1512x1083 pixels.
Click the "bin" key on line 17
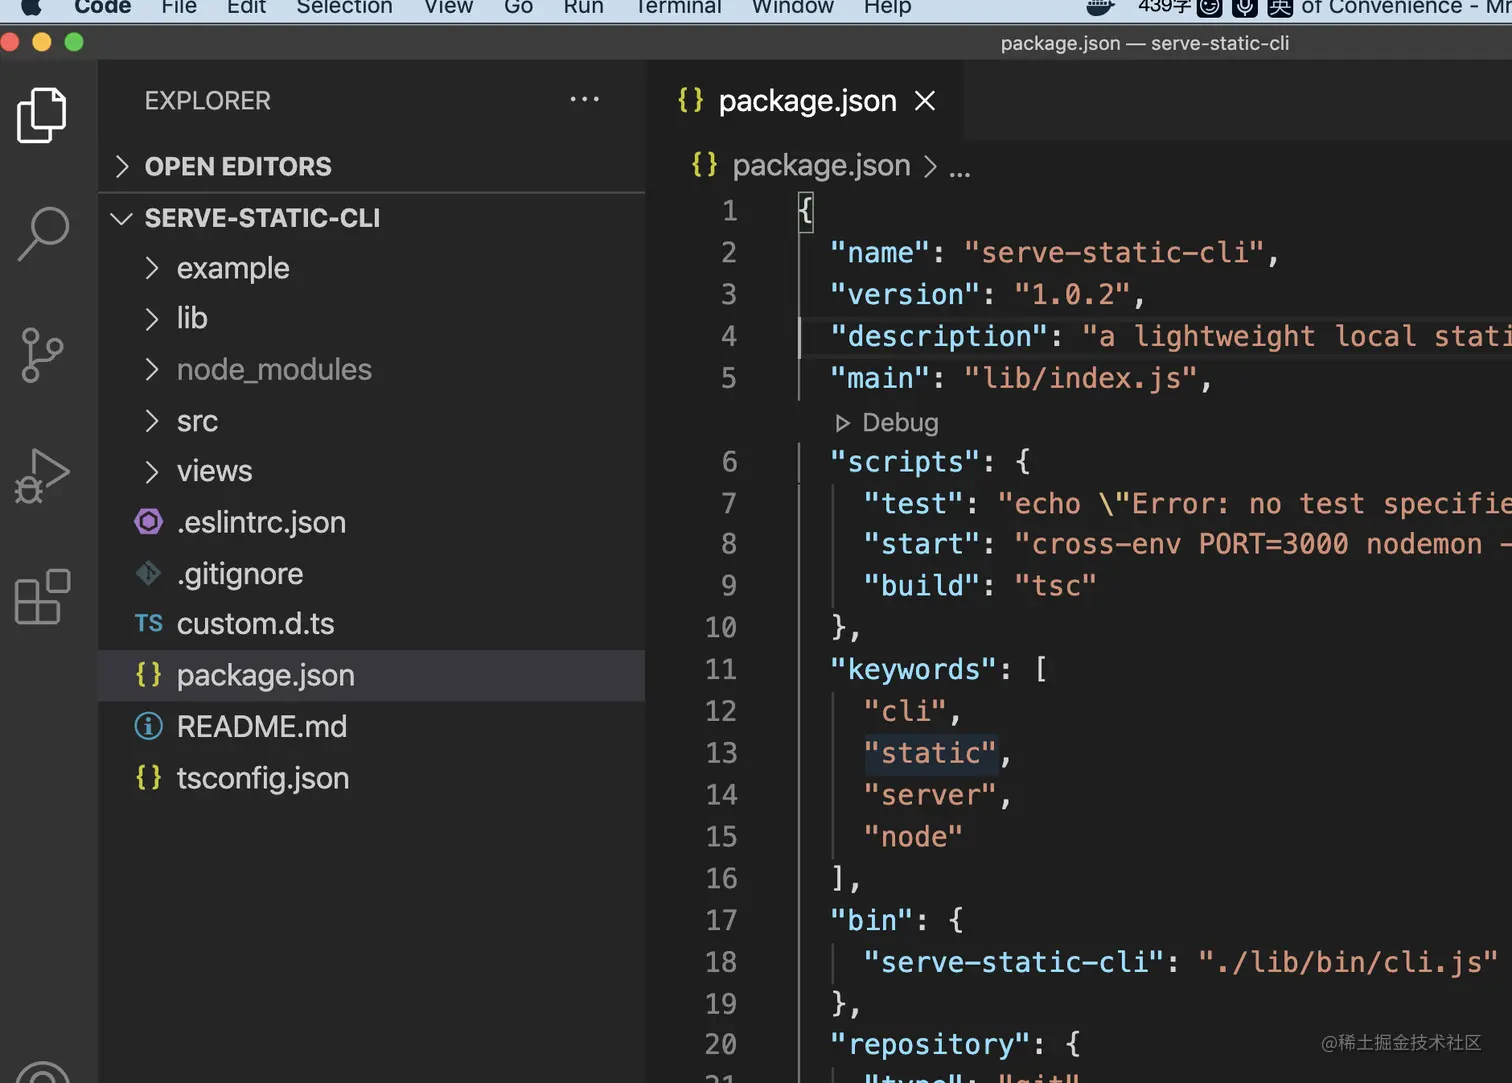click(x=872, y=920)
